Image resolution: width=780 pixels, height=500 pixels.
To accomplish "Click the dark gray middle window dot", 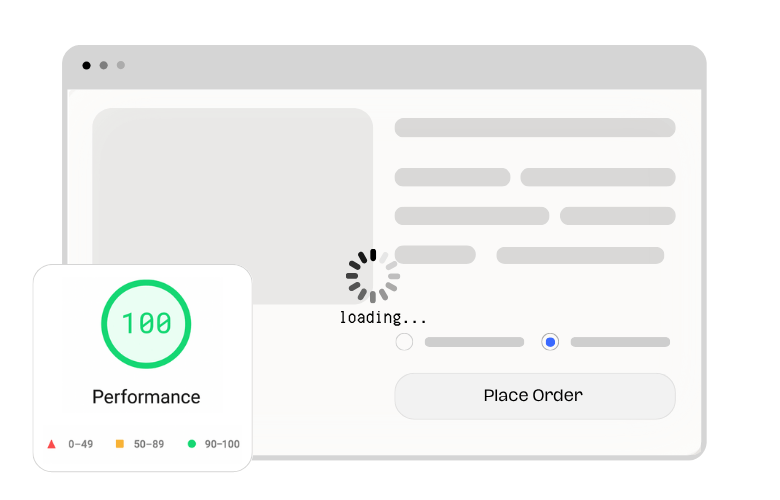I will pyautogui.click(x=103, y=65).
